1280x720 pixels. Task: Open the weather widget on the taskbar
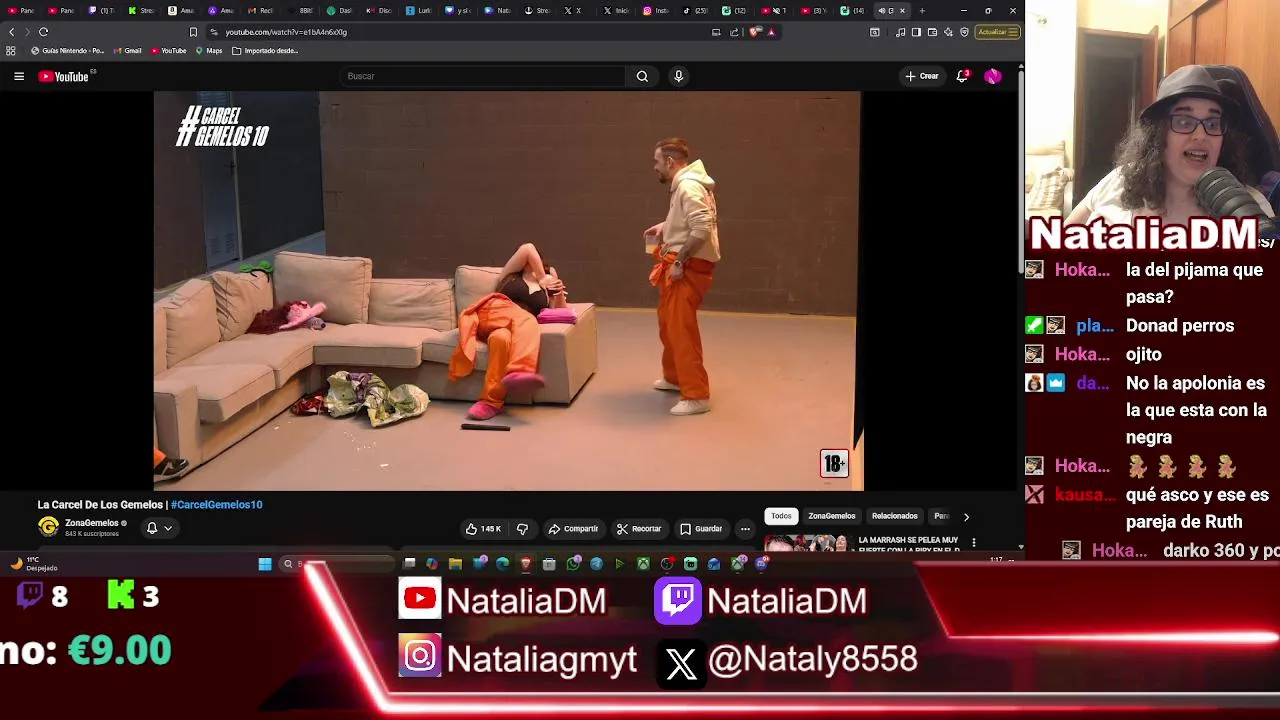33,564
